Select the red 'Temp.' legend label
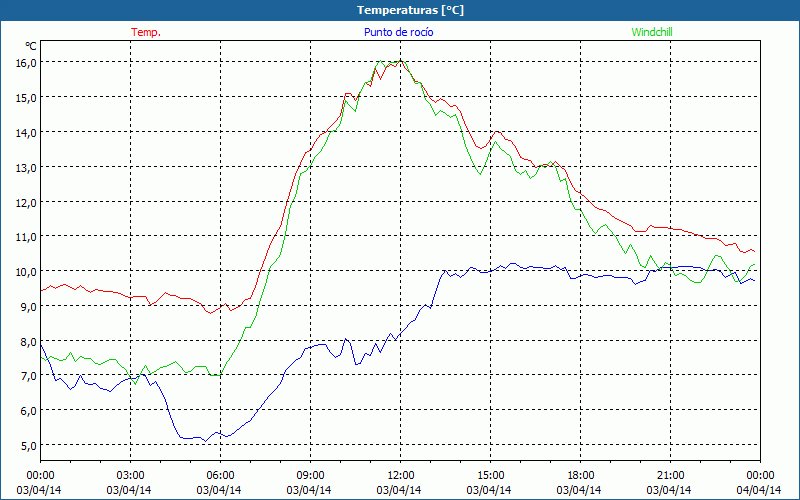The image size is (800, 500). pyautogui.click(x=146, y=32)
